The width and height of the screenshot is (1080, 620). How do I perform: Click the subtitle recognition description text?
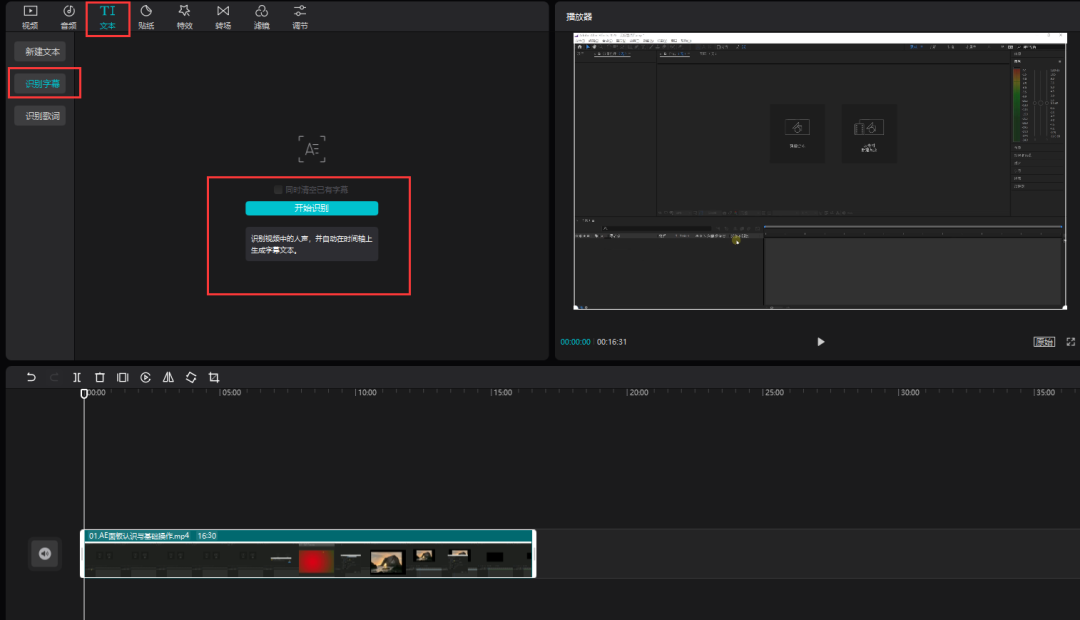[311, 244]
